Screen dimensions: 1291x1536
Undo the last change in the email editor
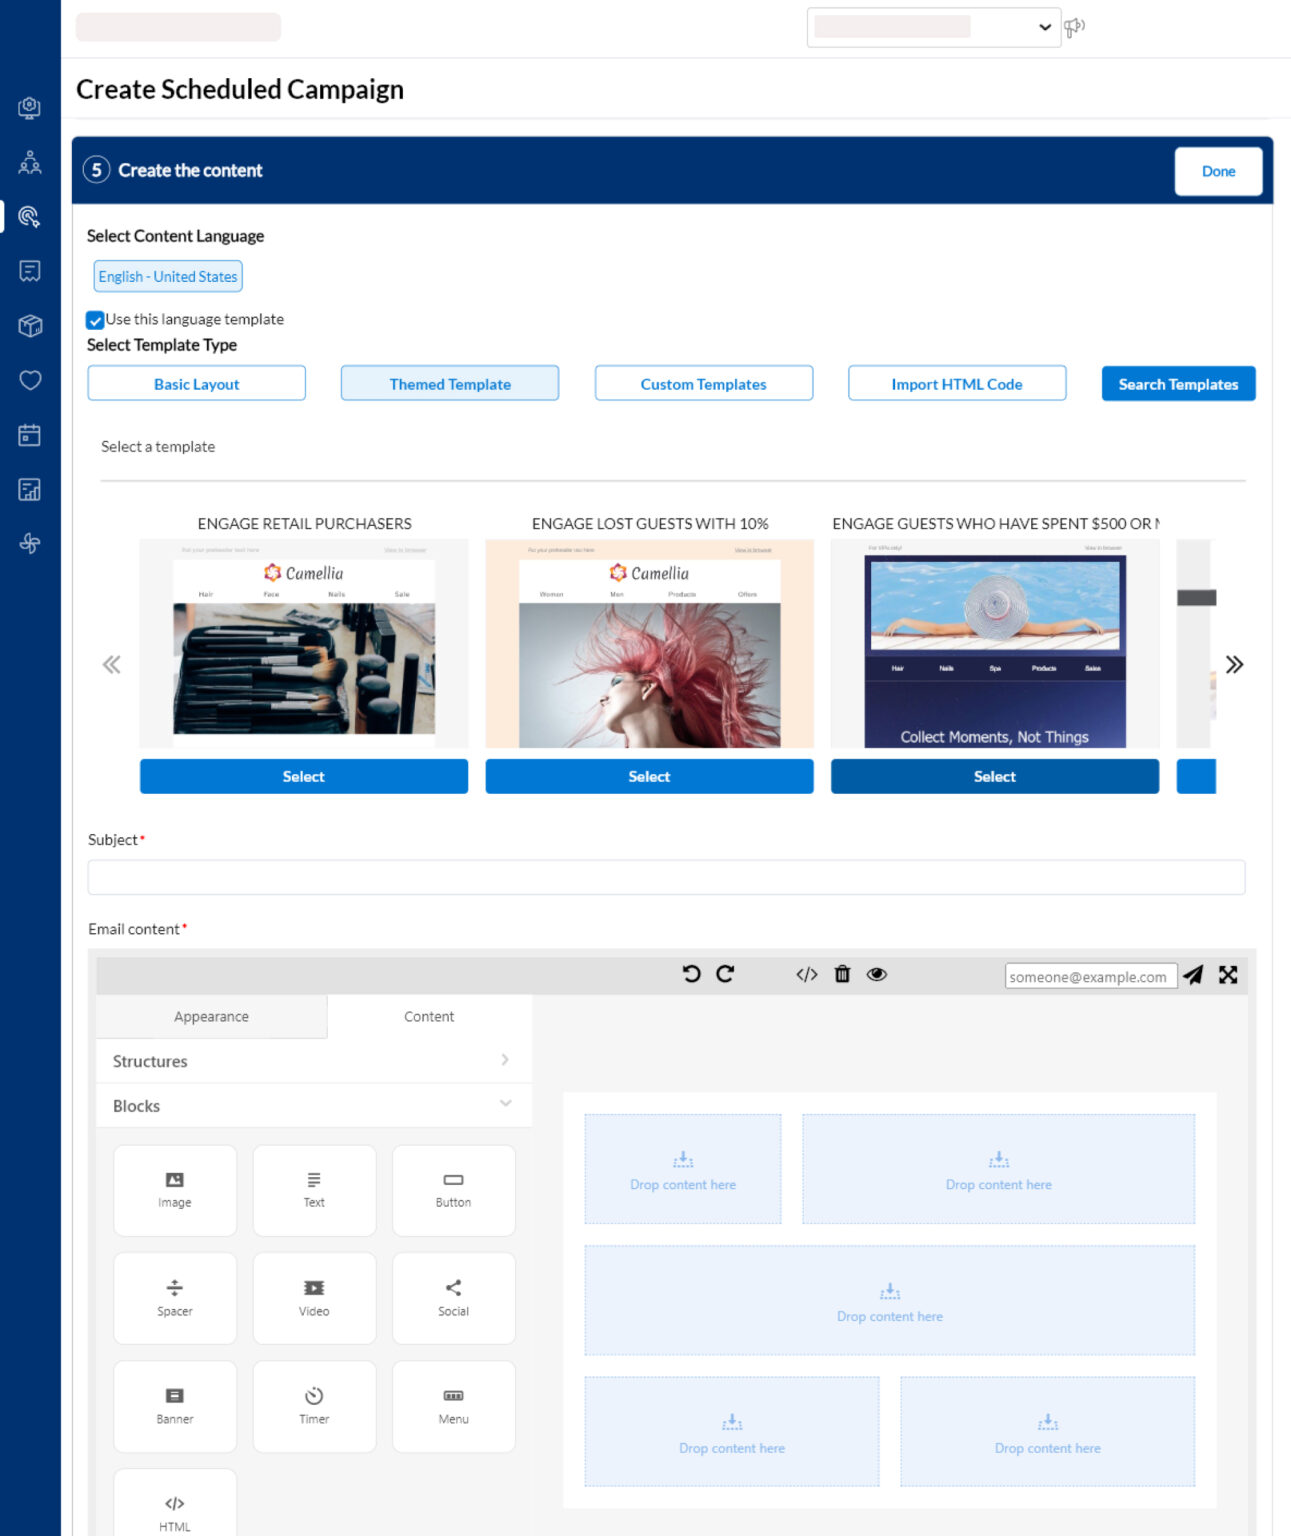pyautogui.click(x=692, y=974)
